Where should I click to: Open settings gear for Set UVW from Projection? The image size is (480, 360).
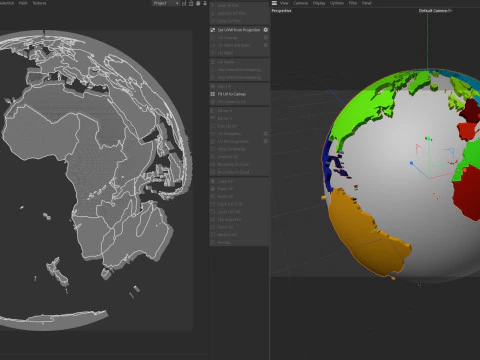coord(266,30)
